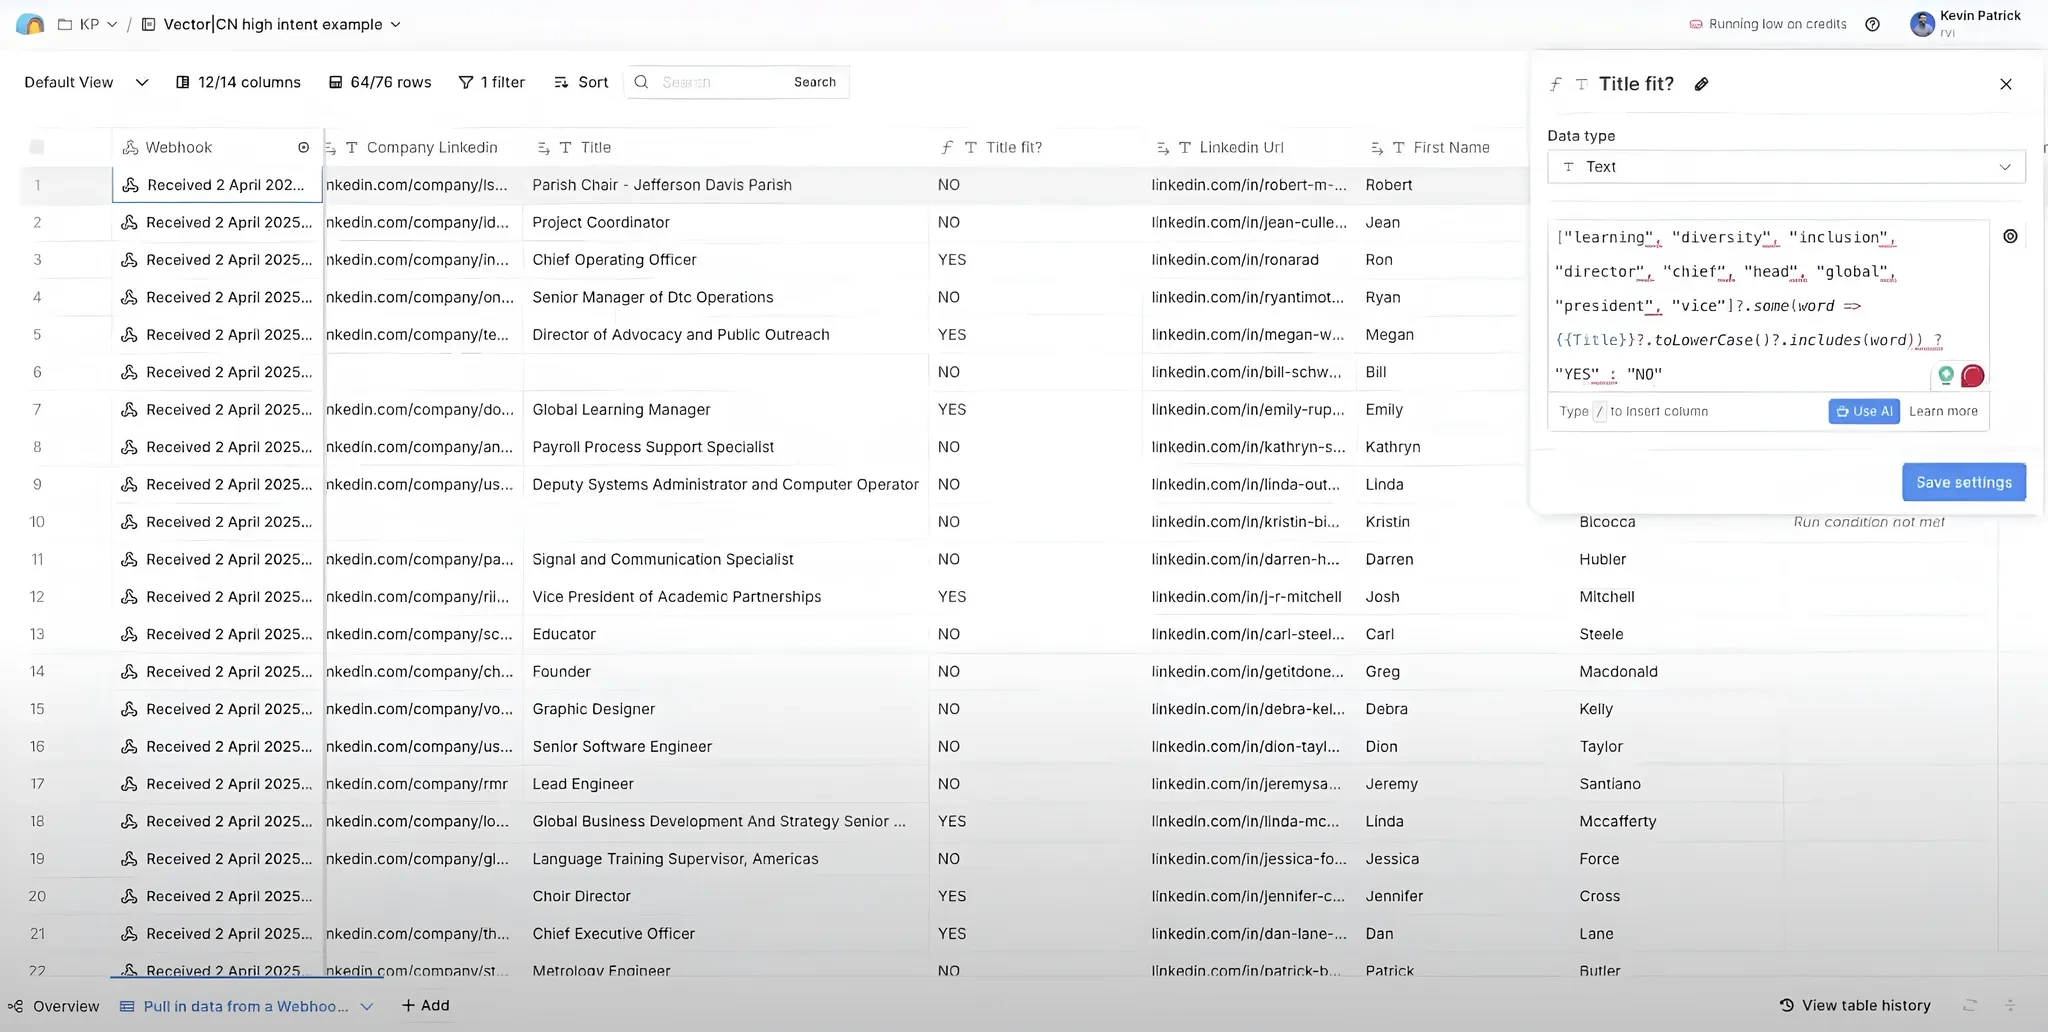Open the help question mark icon
This screenshot has width=2048, height=1032.
pos(1873,24)
